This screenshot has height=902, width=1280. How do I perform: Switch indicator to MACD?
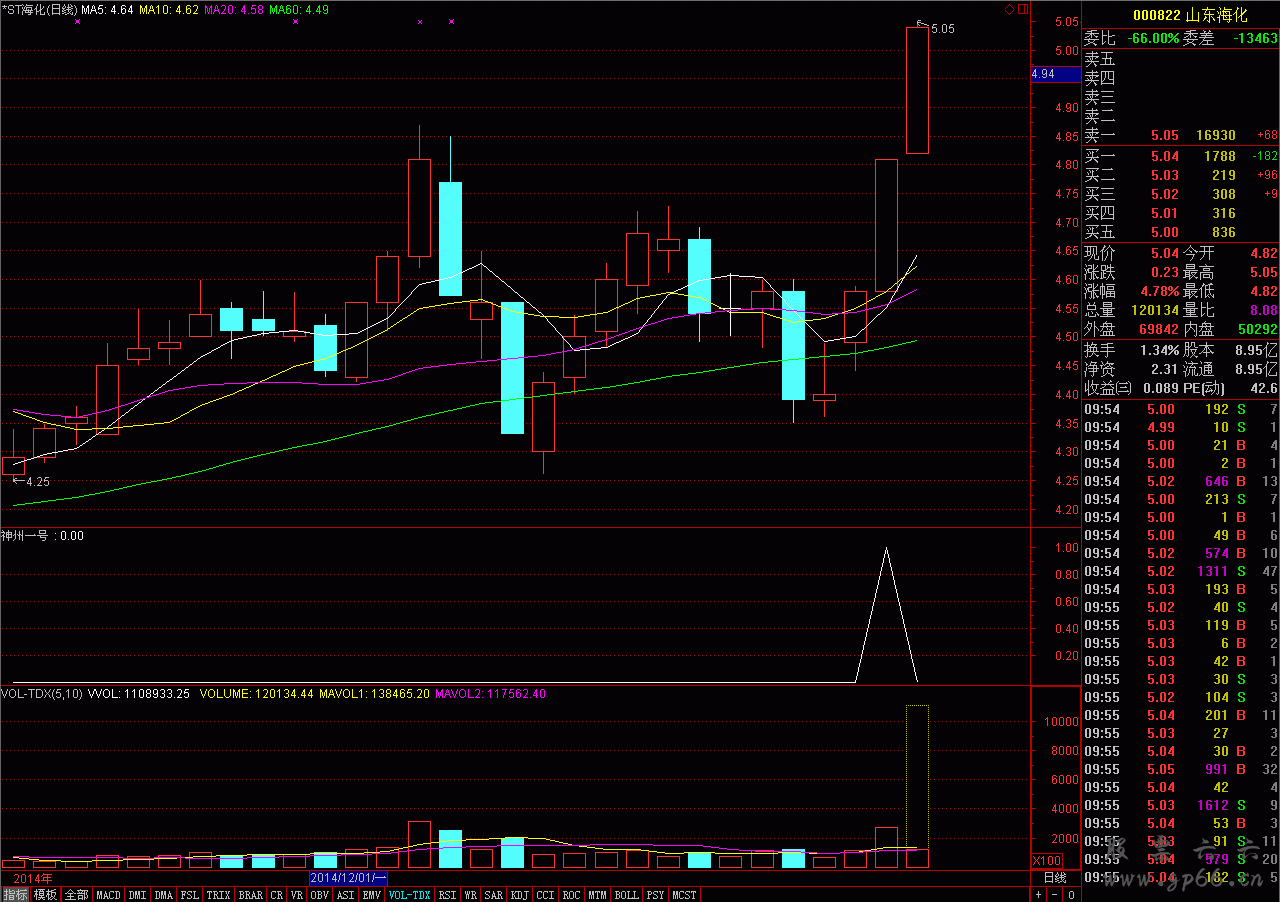pyautogui.click(x=108, y=895)
